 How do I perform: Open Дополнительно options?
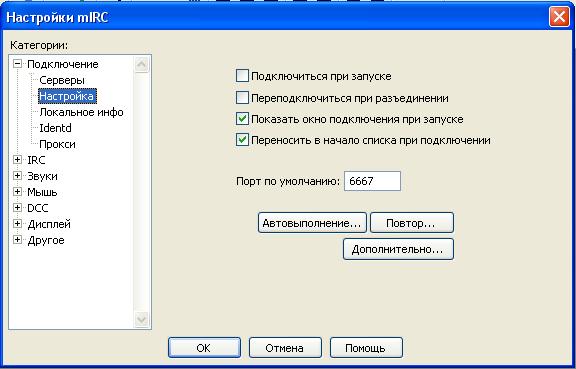tap(398, 249)
